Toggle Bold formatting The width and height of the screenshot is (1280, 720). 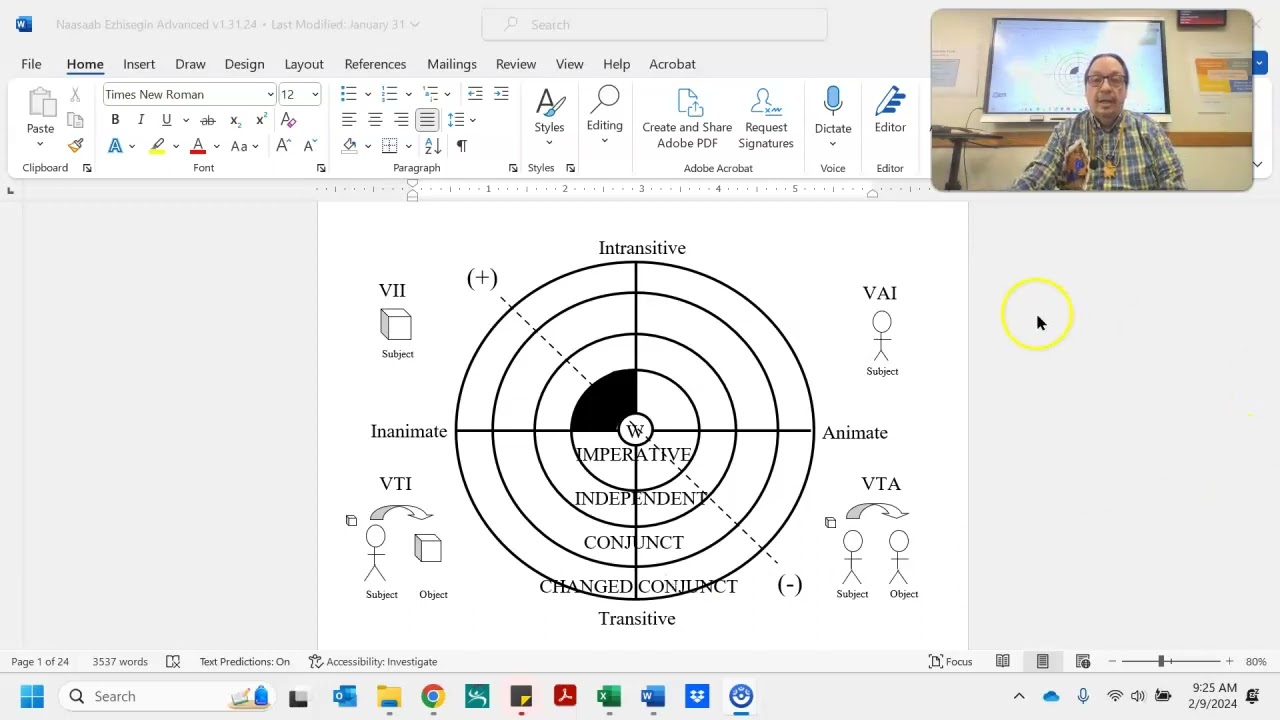115,120
